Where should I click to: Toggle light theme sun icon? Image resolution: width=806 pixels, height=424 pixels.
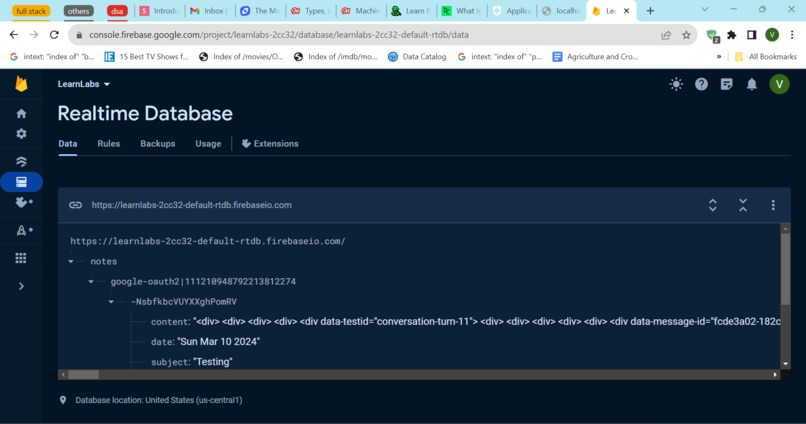click(x=676, y=84)
